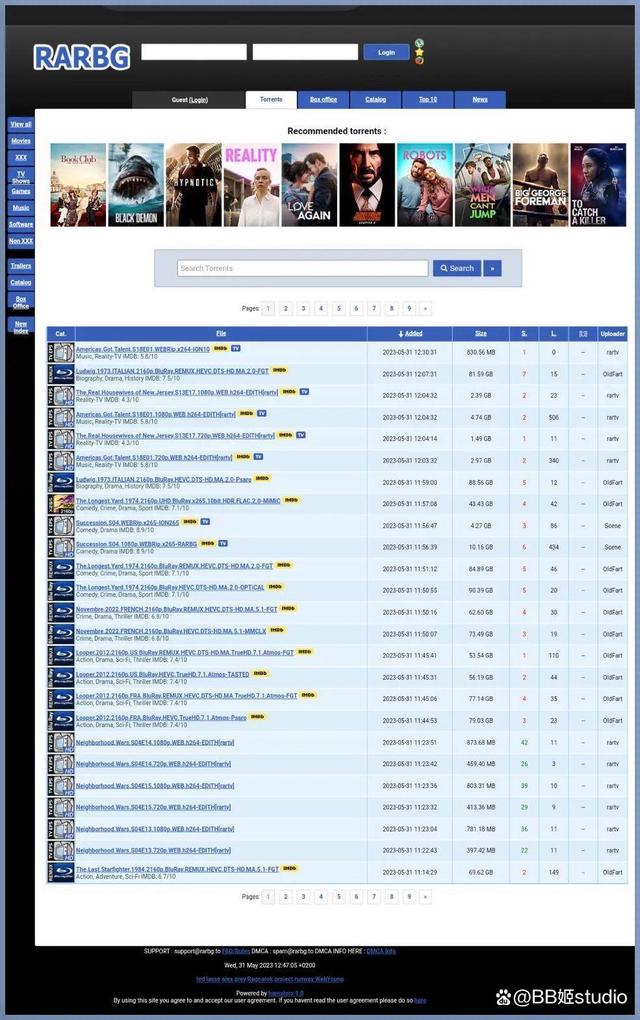
Task: Select Software in sidebar
Action: [x=21, y=224]
